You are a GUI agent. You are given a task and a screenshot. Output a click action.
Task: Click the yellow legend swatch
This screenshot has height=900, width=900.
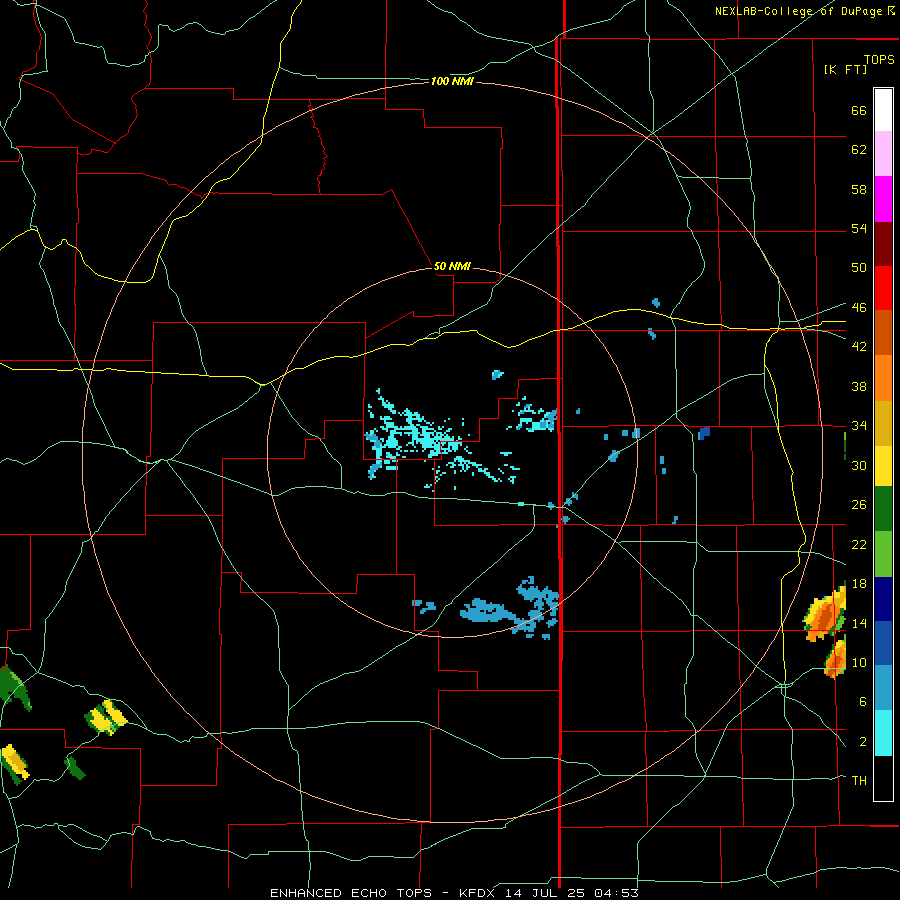883,465
